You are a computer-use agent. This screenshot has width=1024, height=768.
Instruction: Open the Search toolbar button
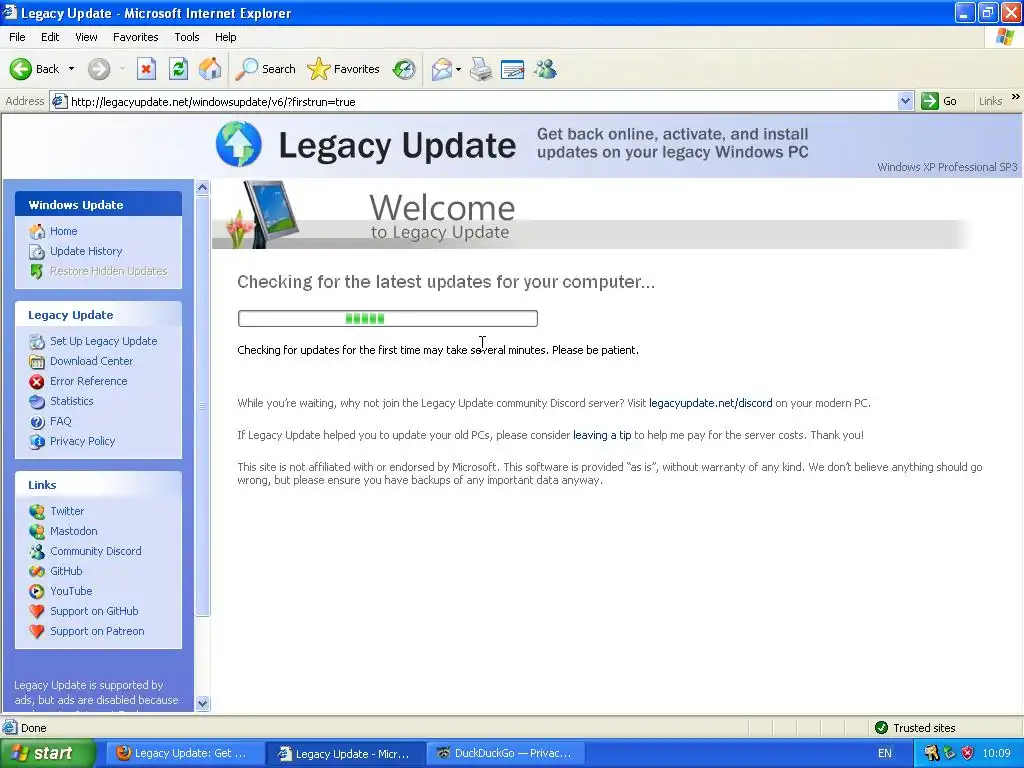(266, 69)
